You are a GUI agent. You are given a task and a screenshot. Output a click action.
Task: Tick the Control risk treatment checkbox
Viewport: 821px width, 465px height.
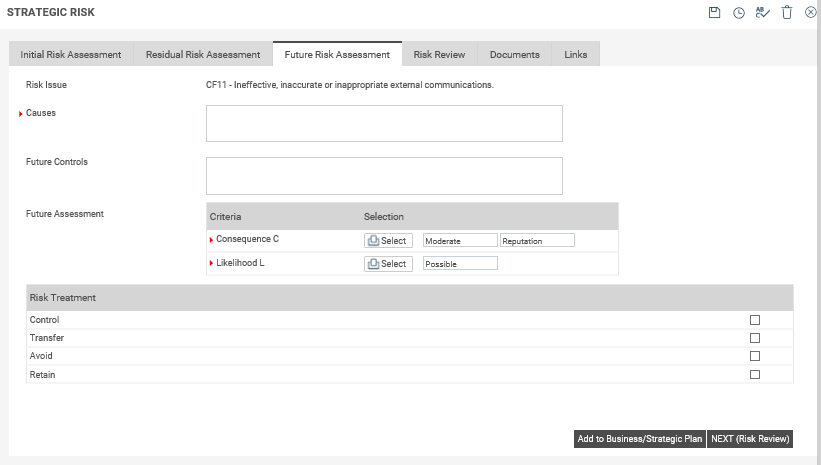755,320
